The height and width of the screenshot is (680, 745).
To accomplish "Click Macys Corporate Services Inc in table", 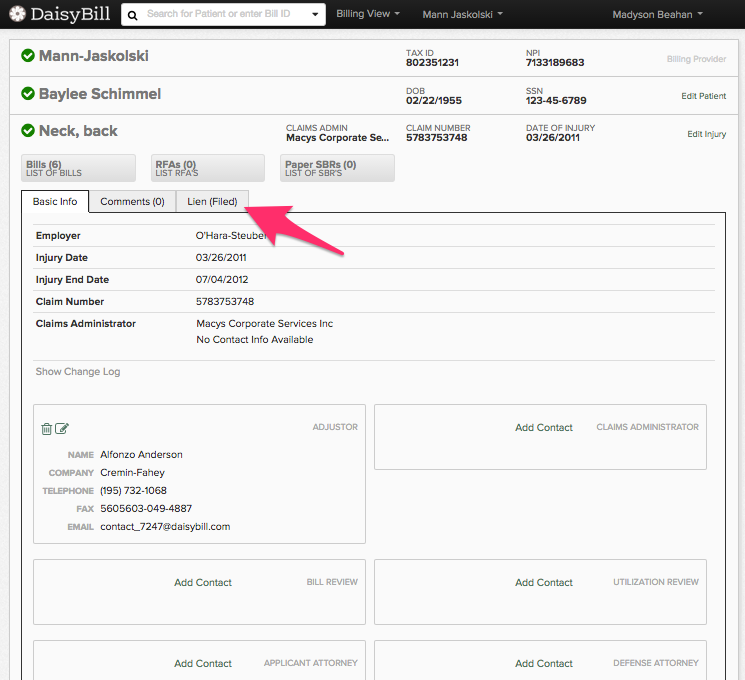I will point(265,324).
